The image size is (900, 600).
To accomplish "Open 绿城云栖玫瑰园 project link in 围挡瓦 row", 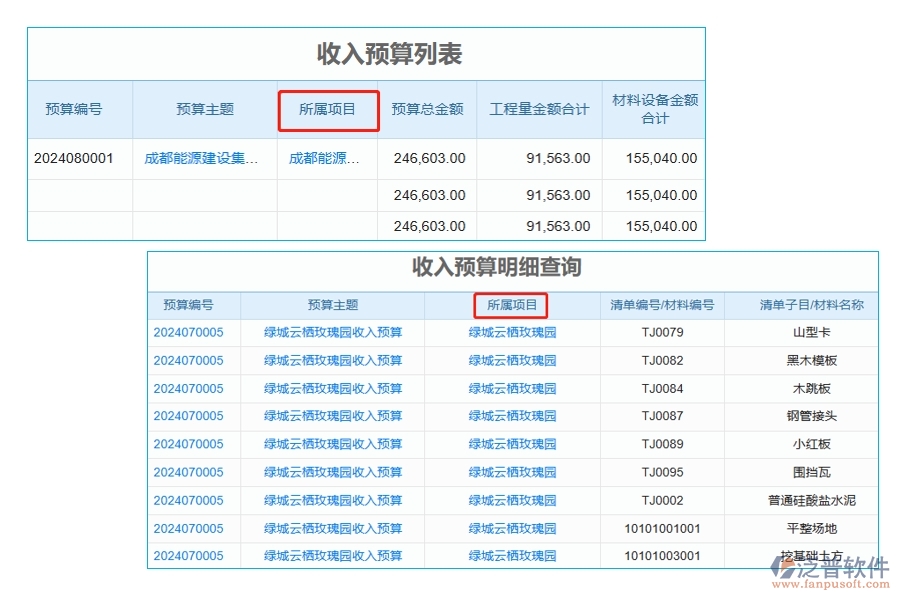I will pos(514,472).
